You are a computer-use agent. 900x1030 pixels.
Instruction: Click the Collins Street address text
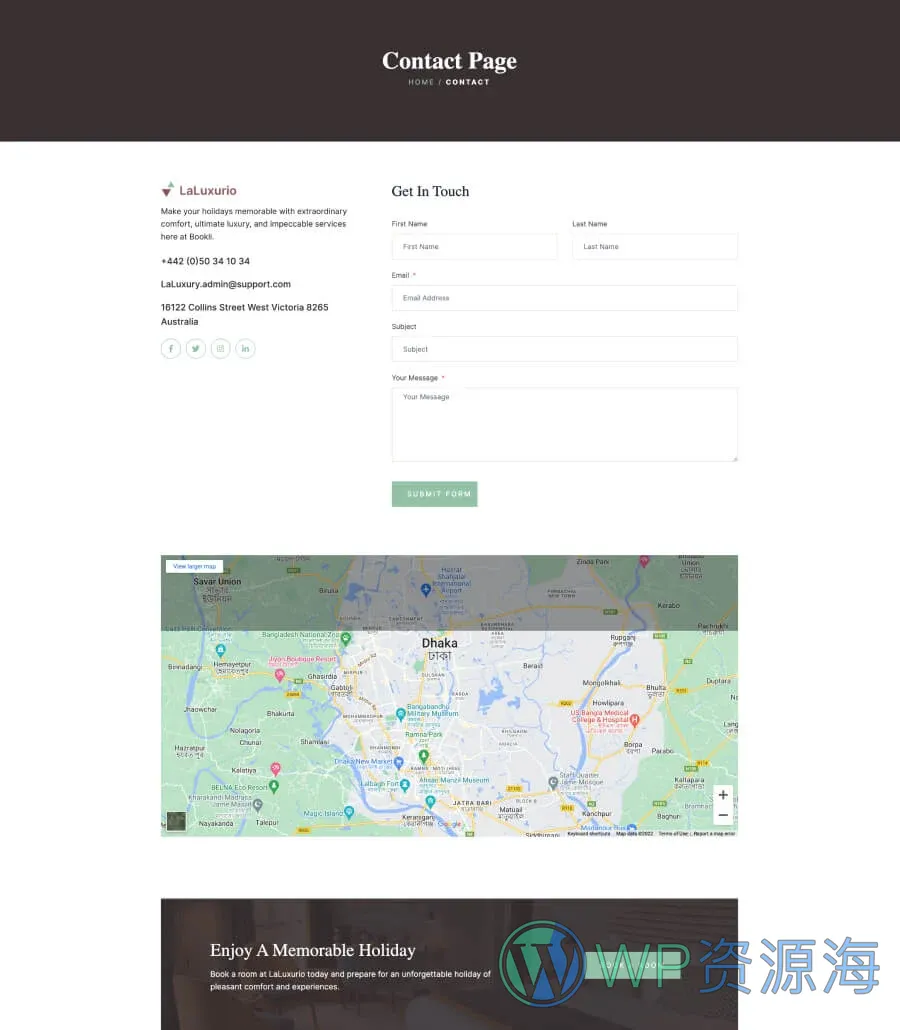tap(244, 314)
